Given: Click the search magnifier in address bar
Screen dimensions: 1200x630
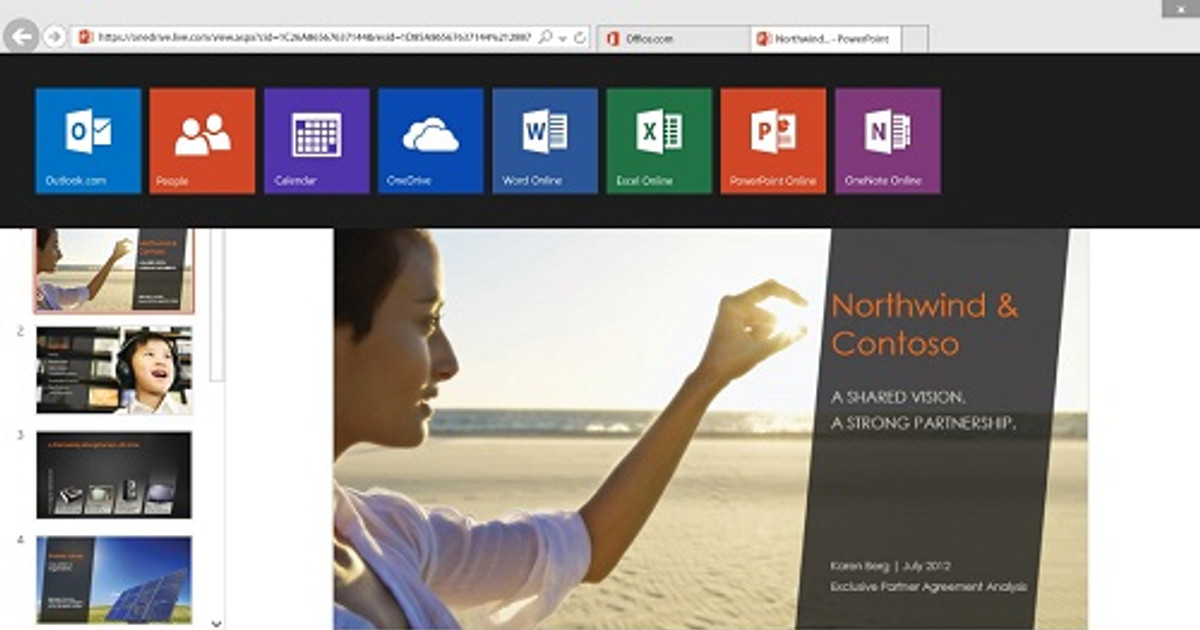Looking at the screenshot, I should (545, 37).
